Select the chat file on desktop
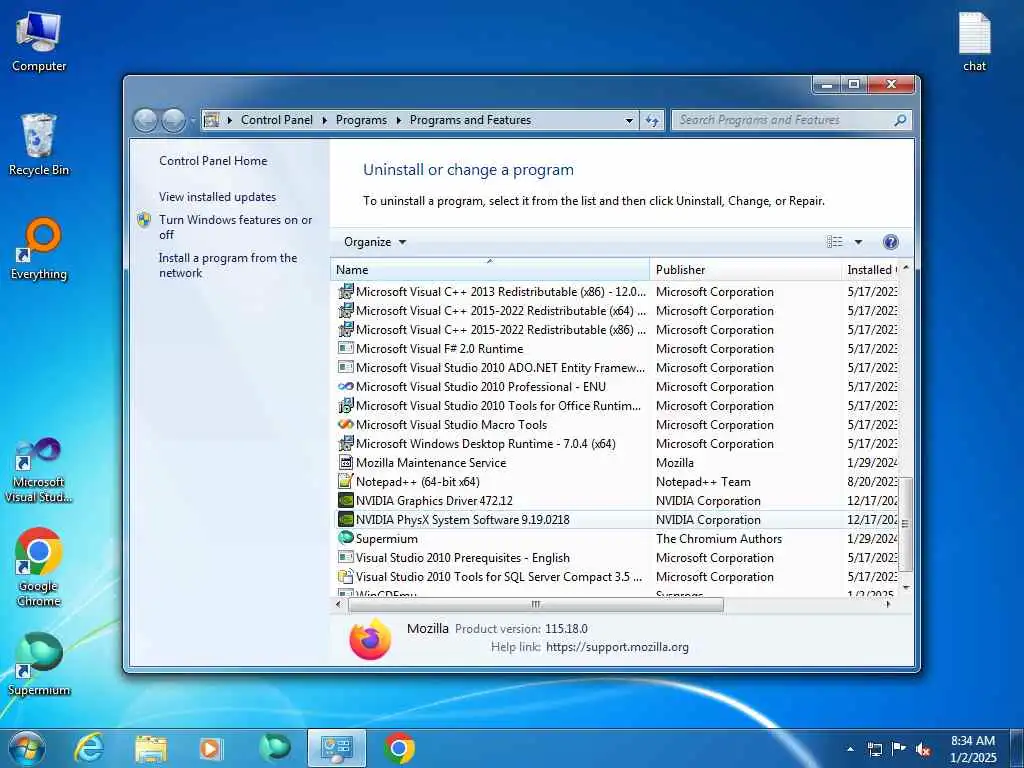This screenshot has height=768, width=1024. (x=974, y=41)
